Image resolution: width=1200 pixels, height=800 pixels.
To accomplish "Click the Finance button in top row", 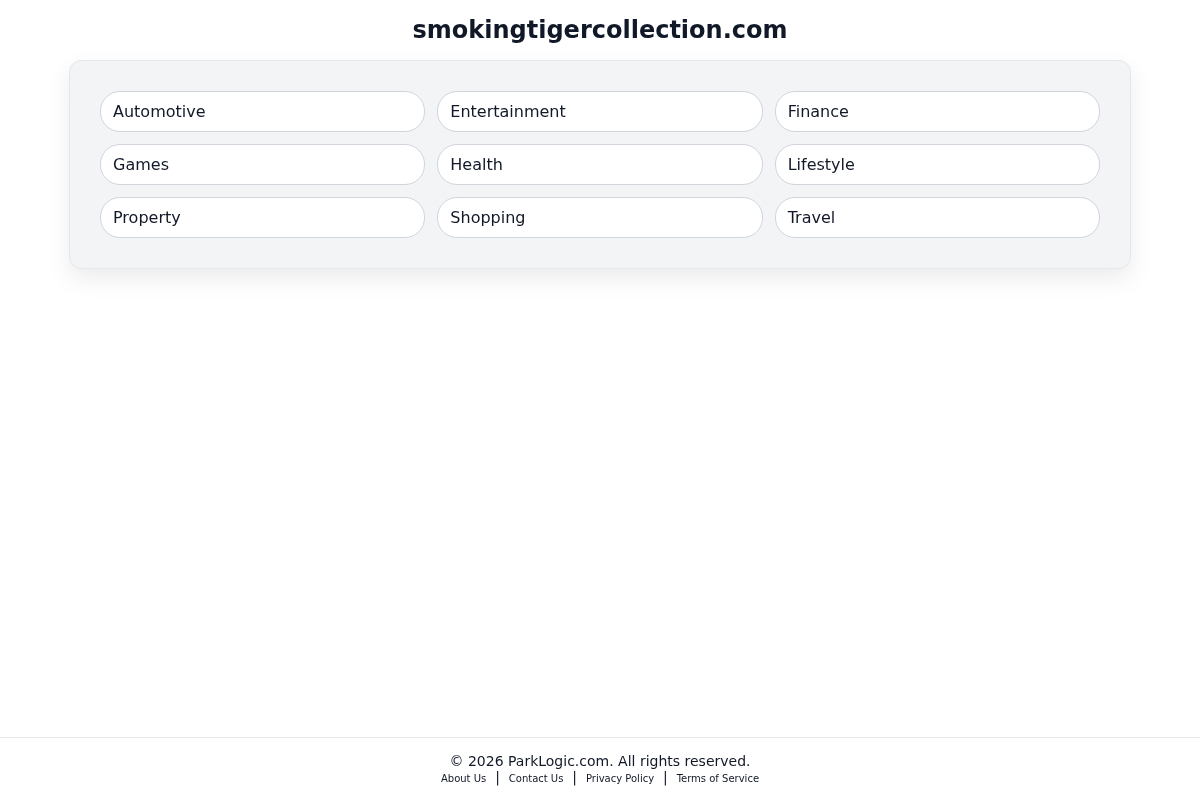I will pos(937,111).
